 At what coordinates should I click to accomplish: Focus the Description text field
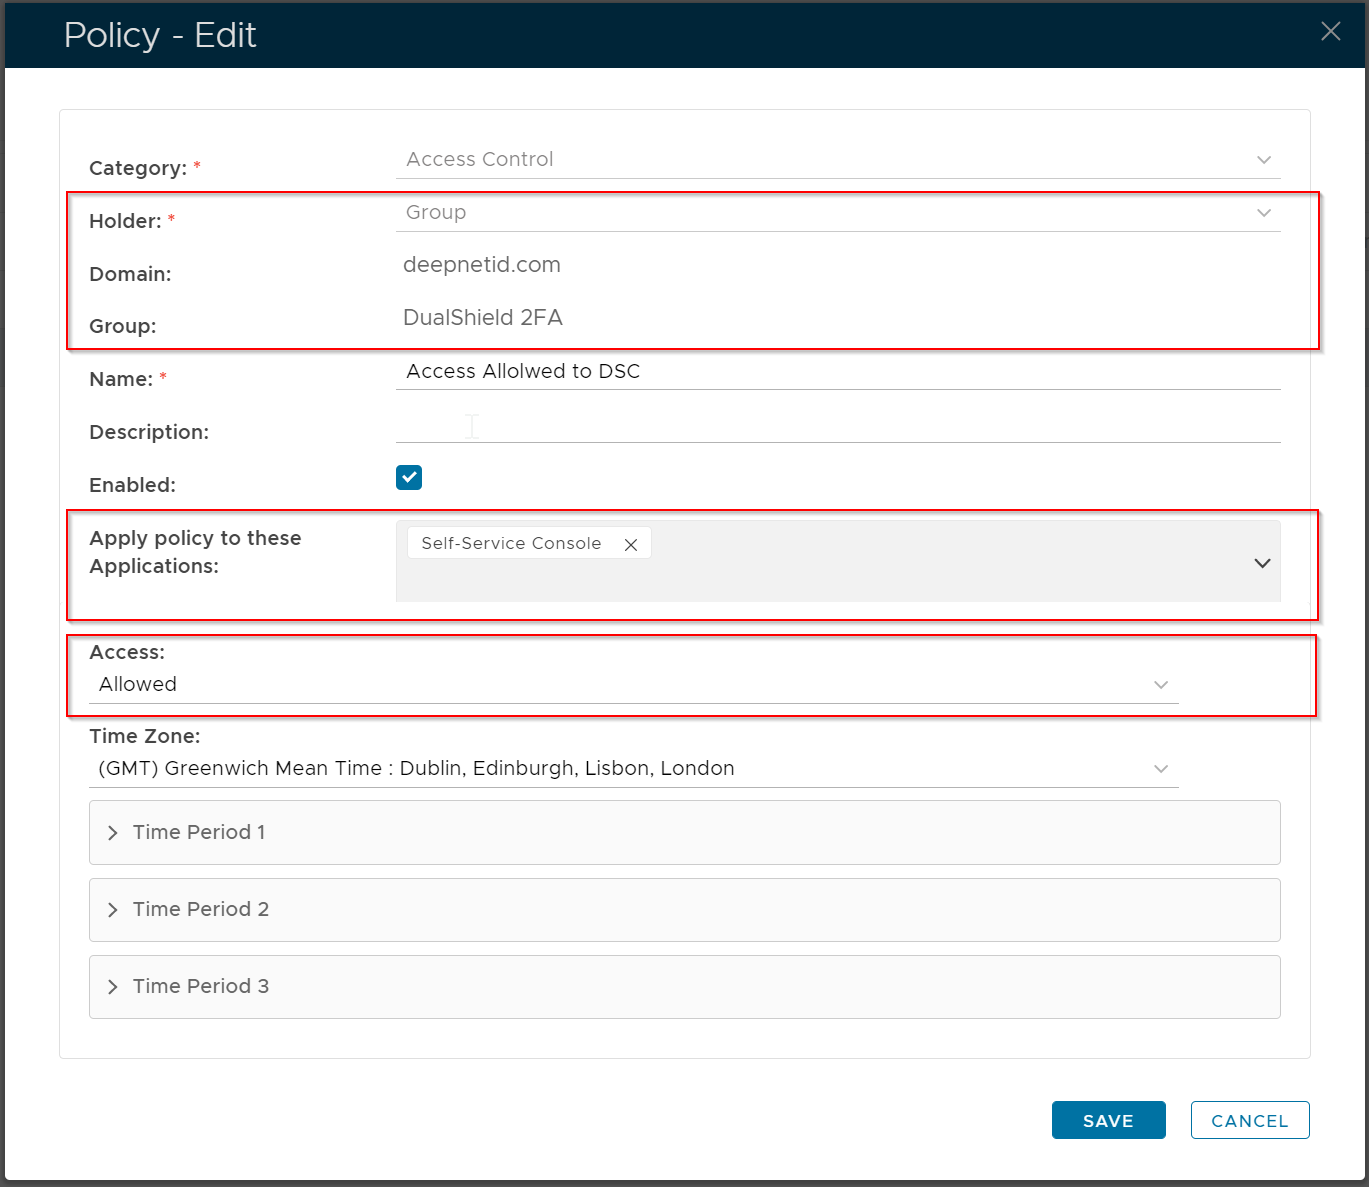pyautogui.click(x=837, y=426)
